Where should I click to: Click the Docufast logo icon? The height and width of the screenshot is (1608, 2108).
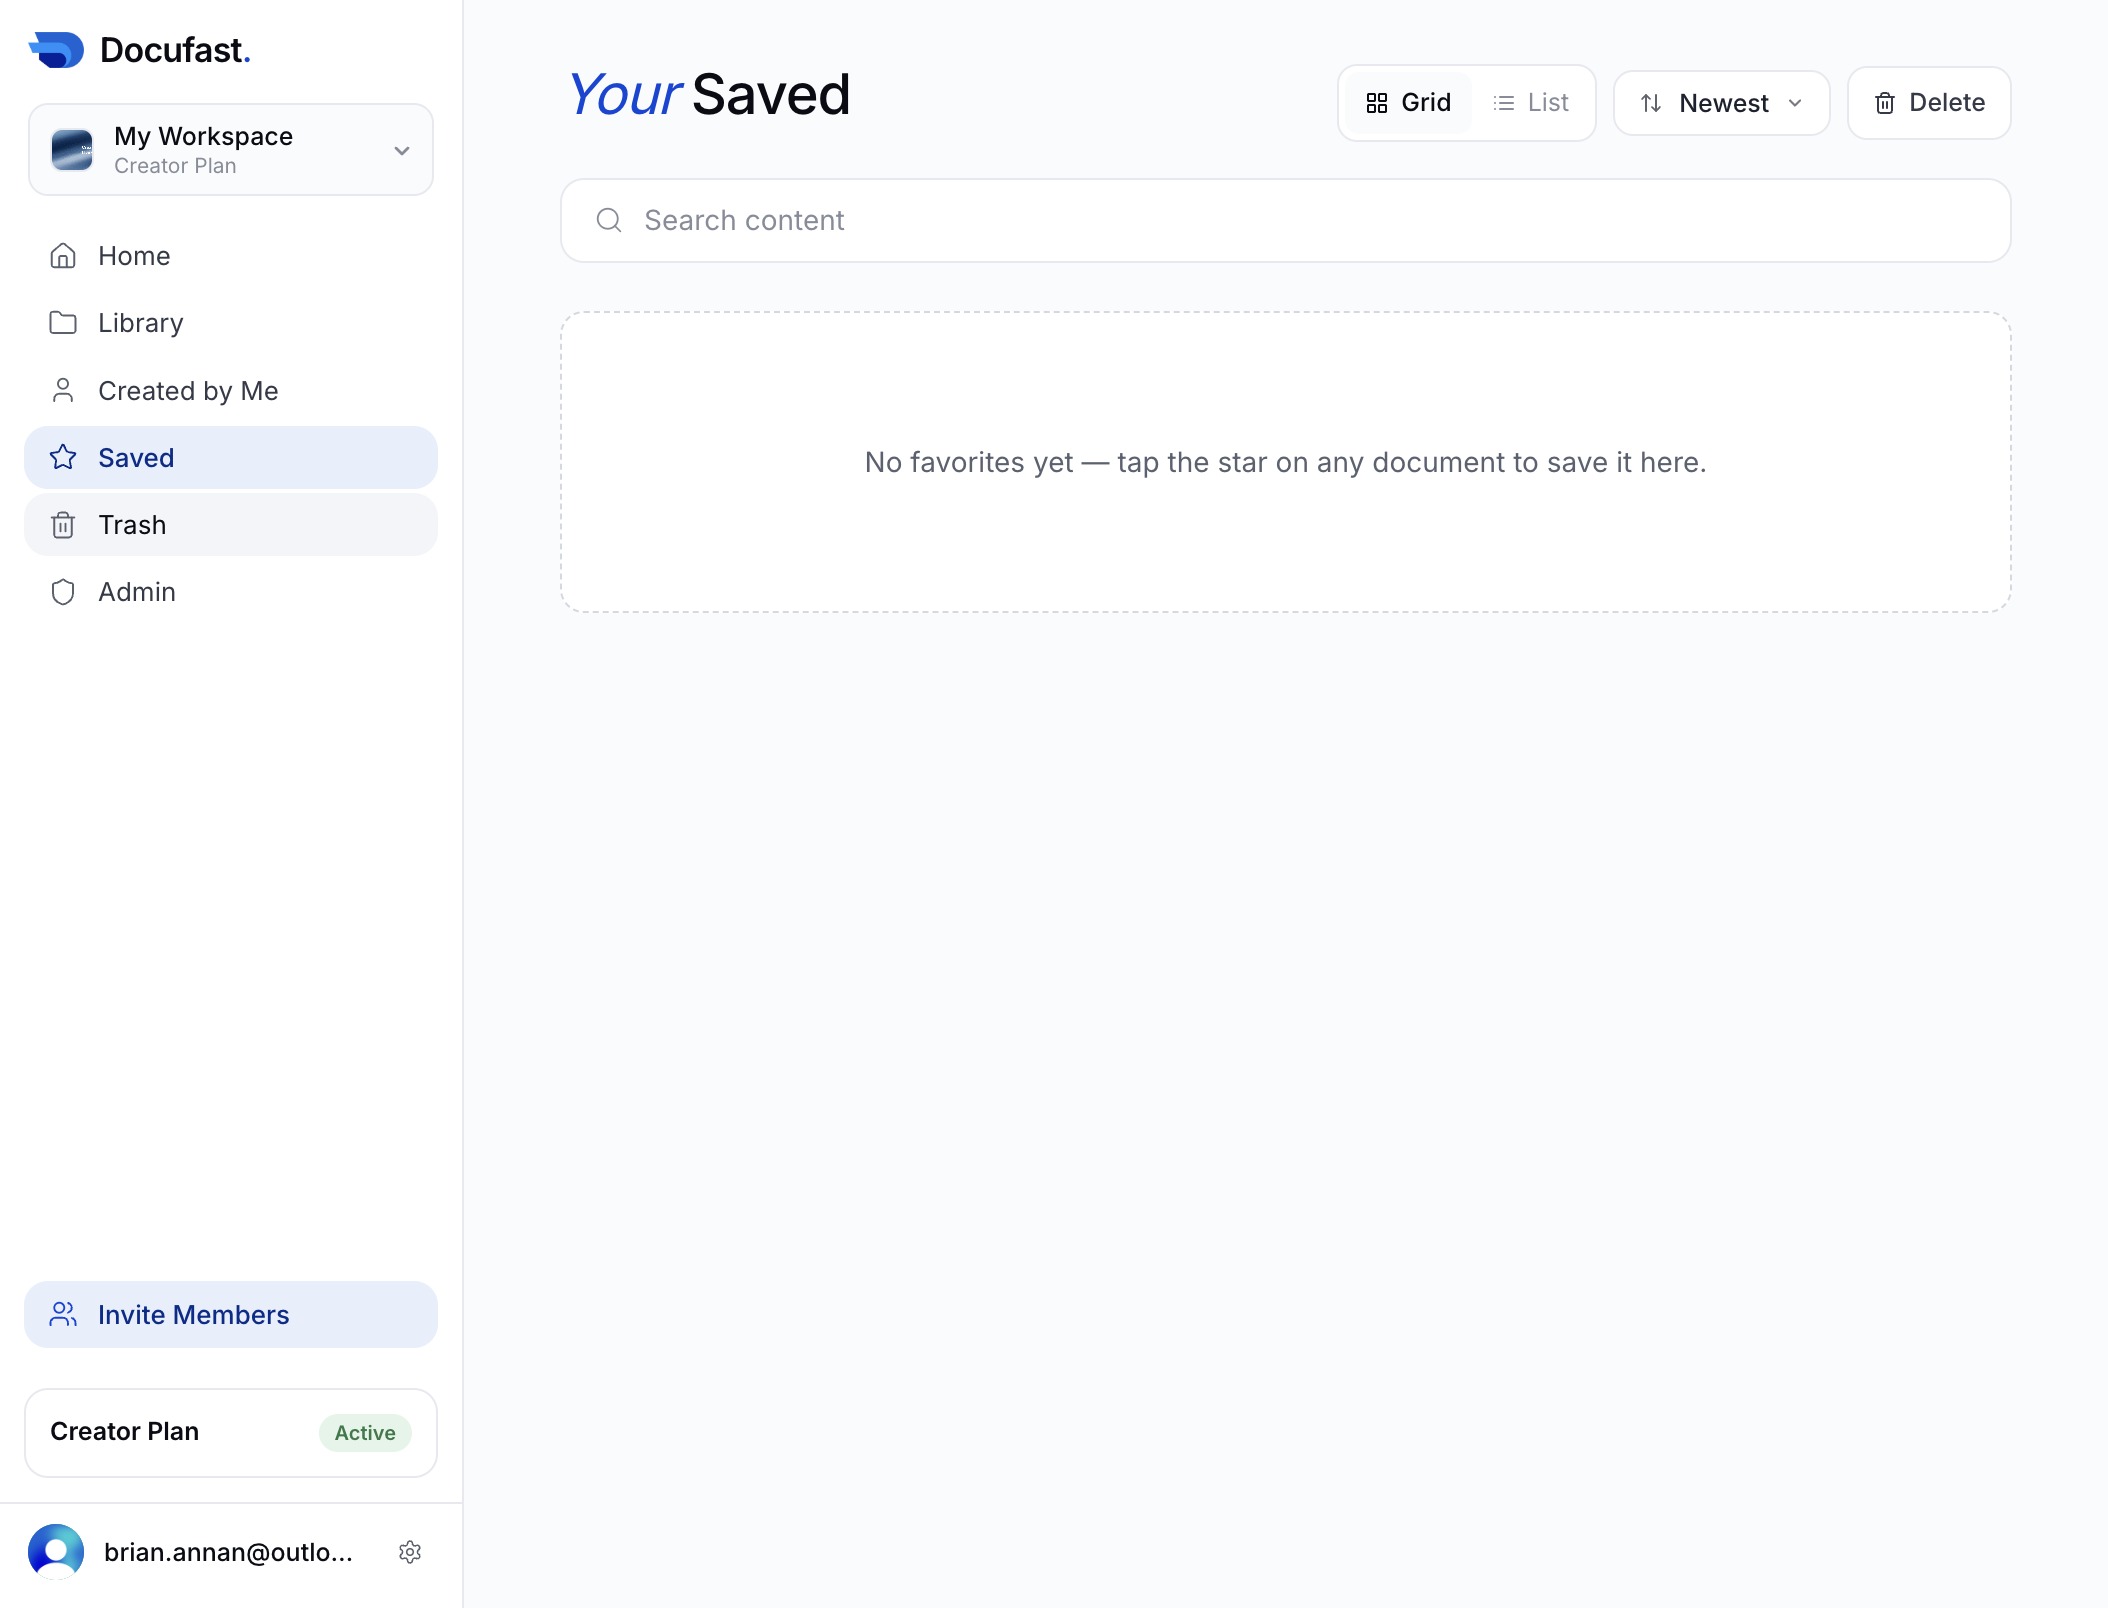[56, 50]
